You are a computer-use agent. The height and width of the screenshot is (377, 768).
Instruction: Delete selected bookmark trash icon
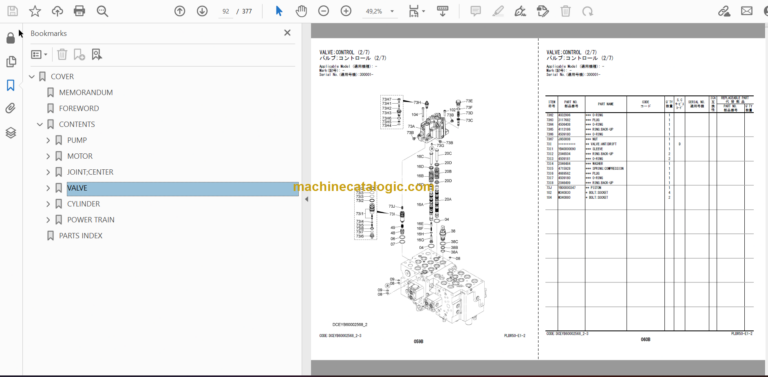tap(62, 54)
